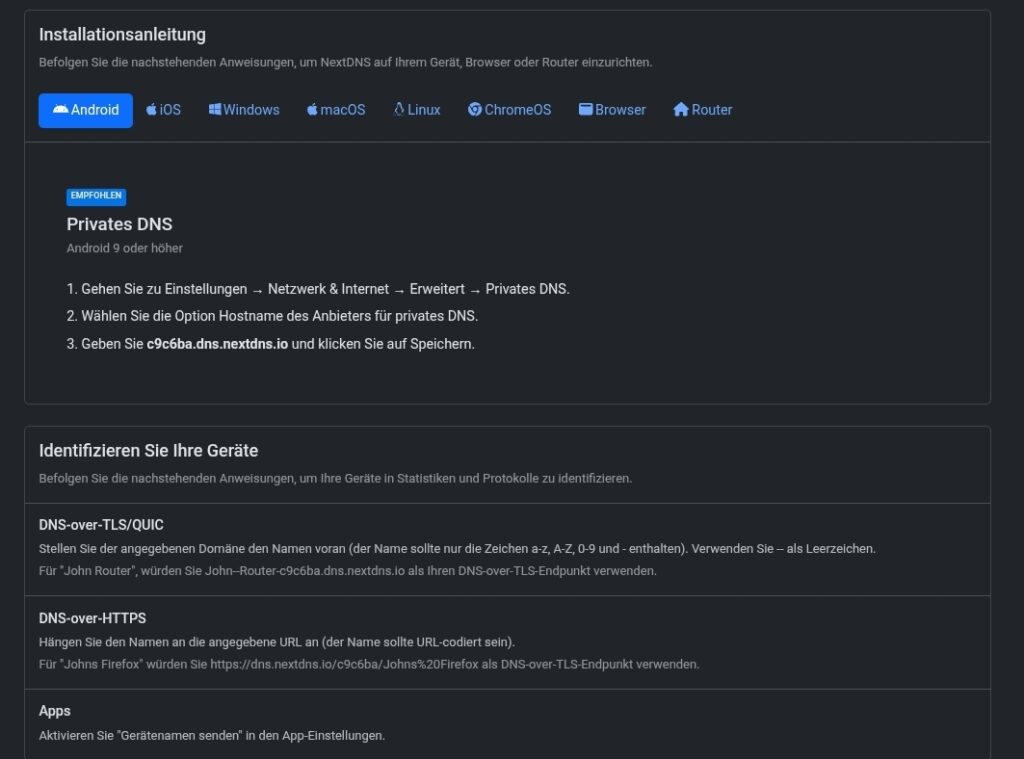Viewport: 1024px width, 759px height.
Task: Click the John Router example line
Action: pos(347,571)
